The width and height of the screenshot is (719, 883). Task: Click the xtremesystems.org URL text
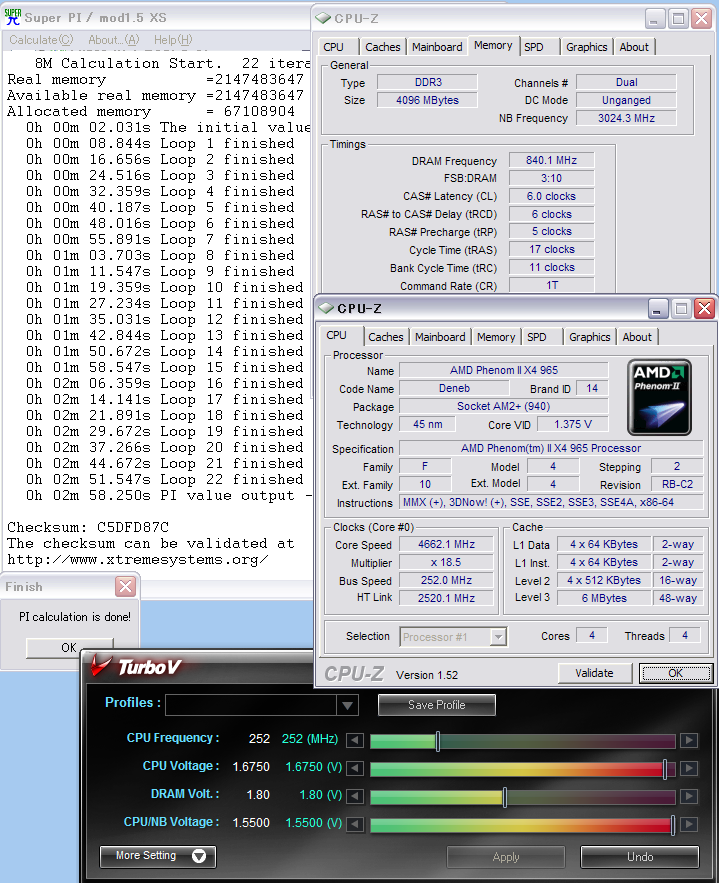click(137, 560)
